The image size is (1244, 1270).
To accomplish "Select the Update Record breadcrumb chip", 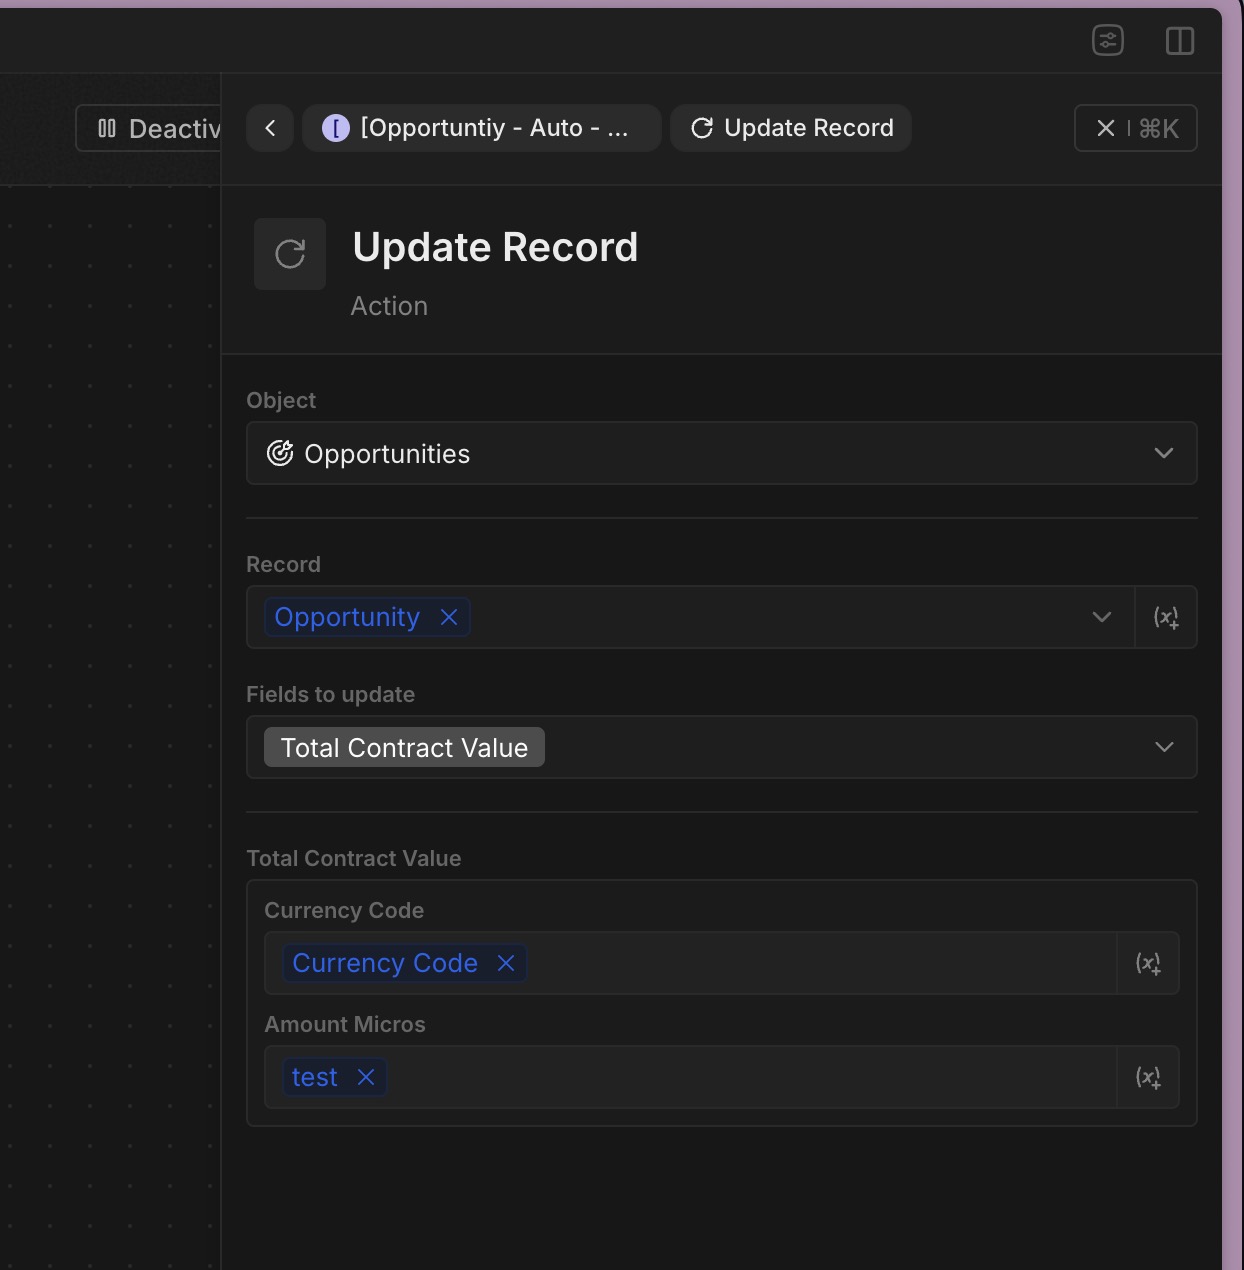I will click(x=791, y=128).
